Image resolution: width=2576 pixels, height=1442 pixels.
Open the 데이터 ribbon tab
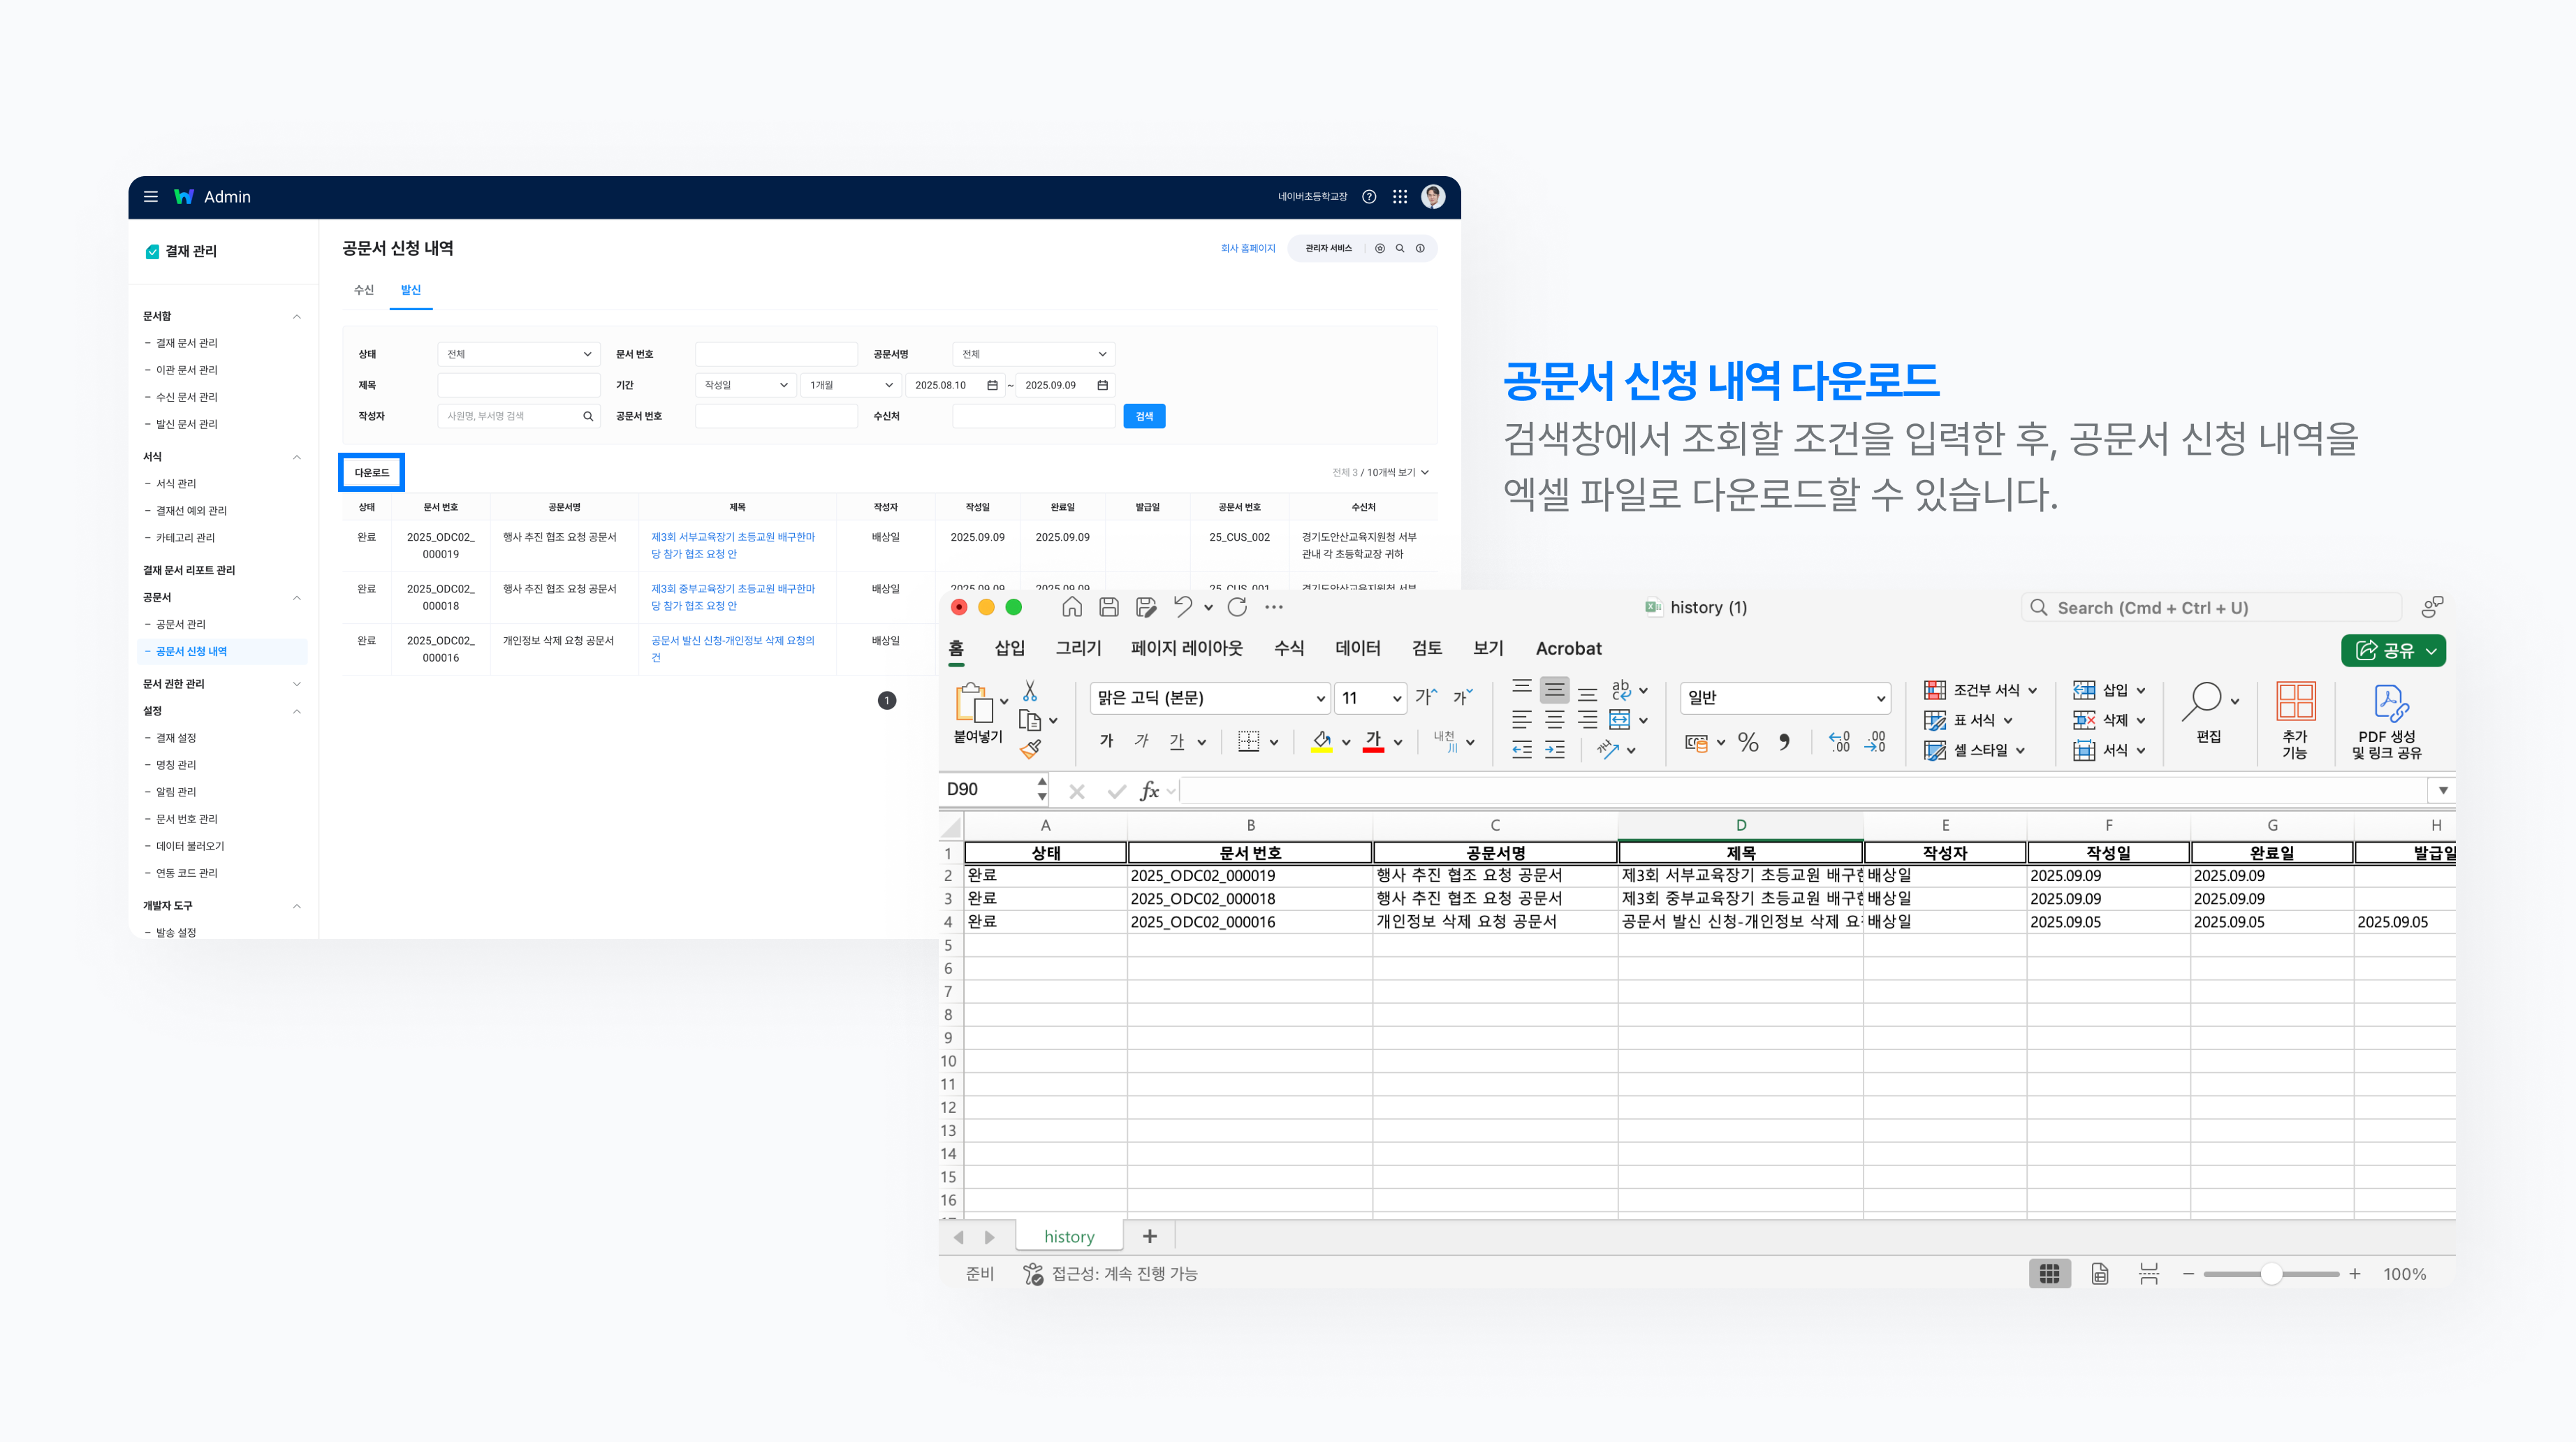click(1357, 648)
